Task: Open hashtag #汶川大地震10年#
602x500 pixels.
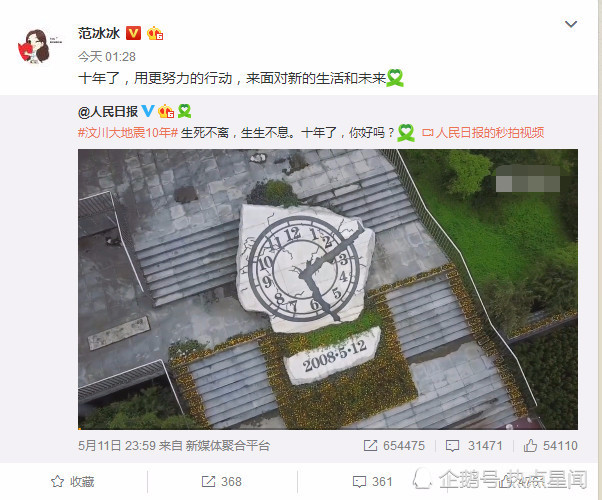Action: tap(128, 133)
